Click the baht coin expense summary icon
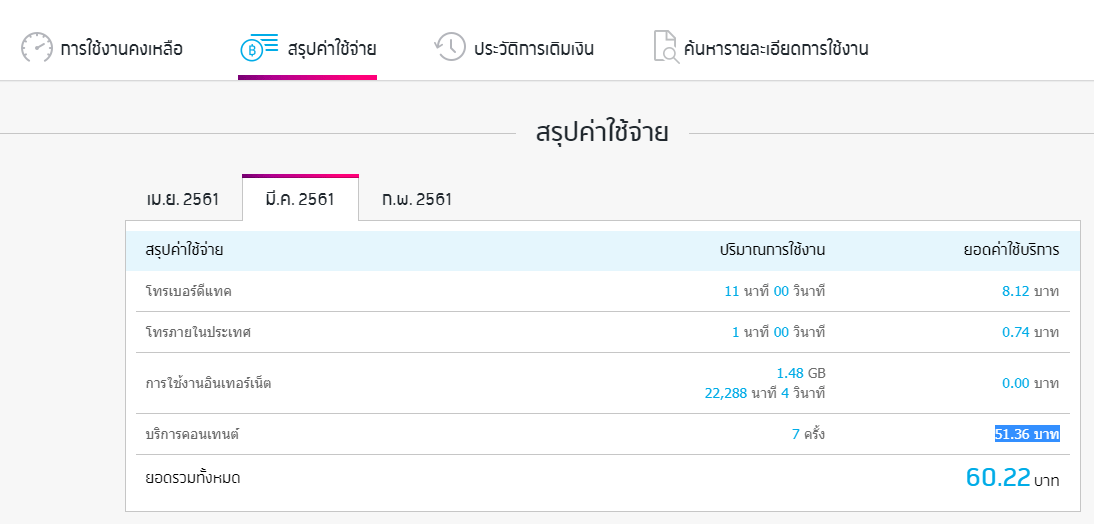This screenshot has height=524, width=1094. (260, 47)
